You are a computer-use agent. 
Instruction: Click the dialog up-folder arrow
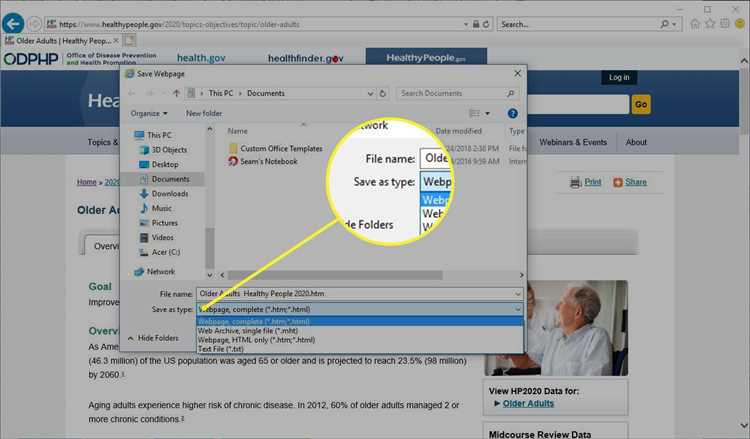coord(176,93)
